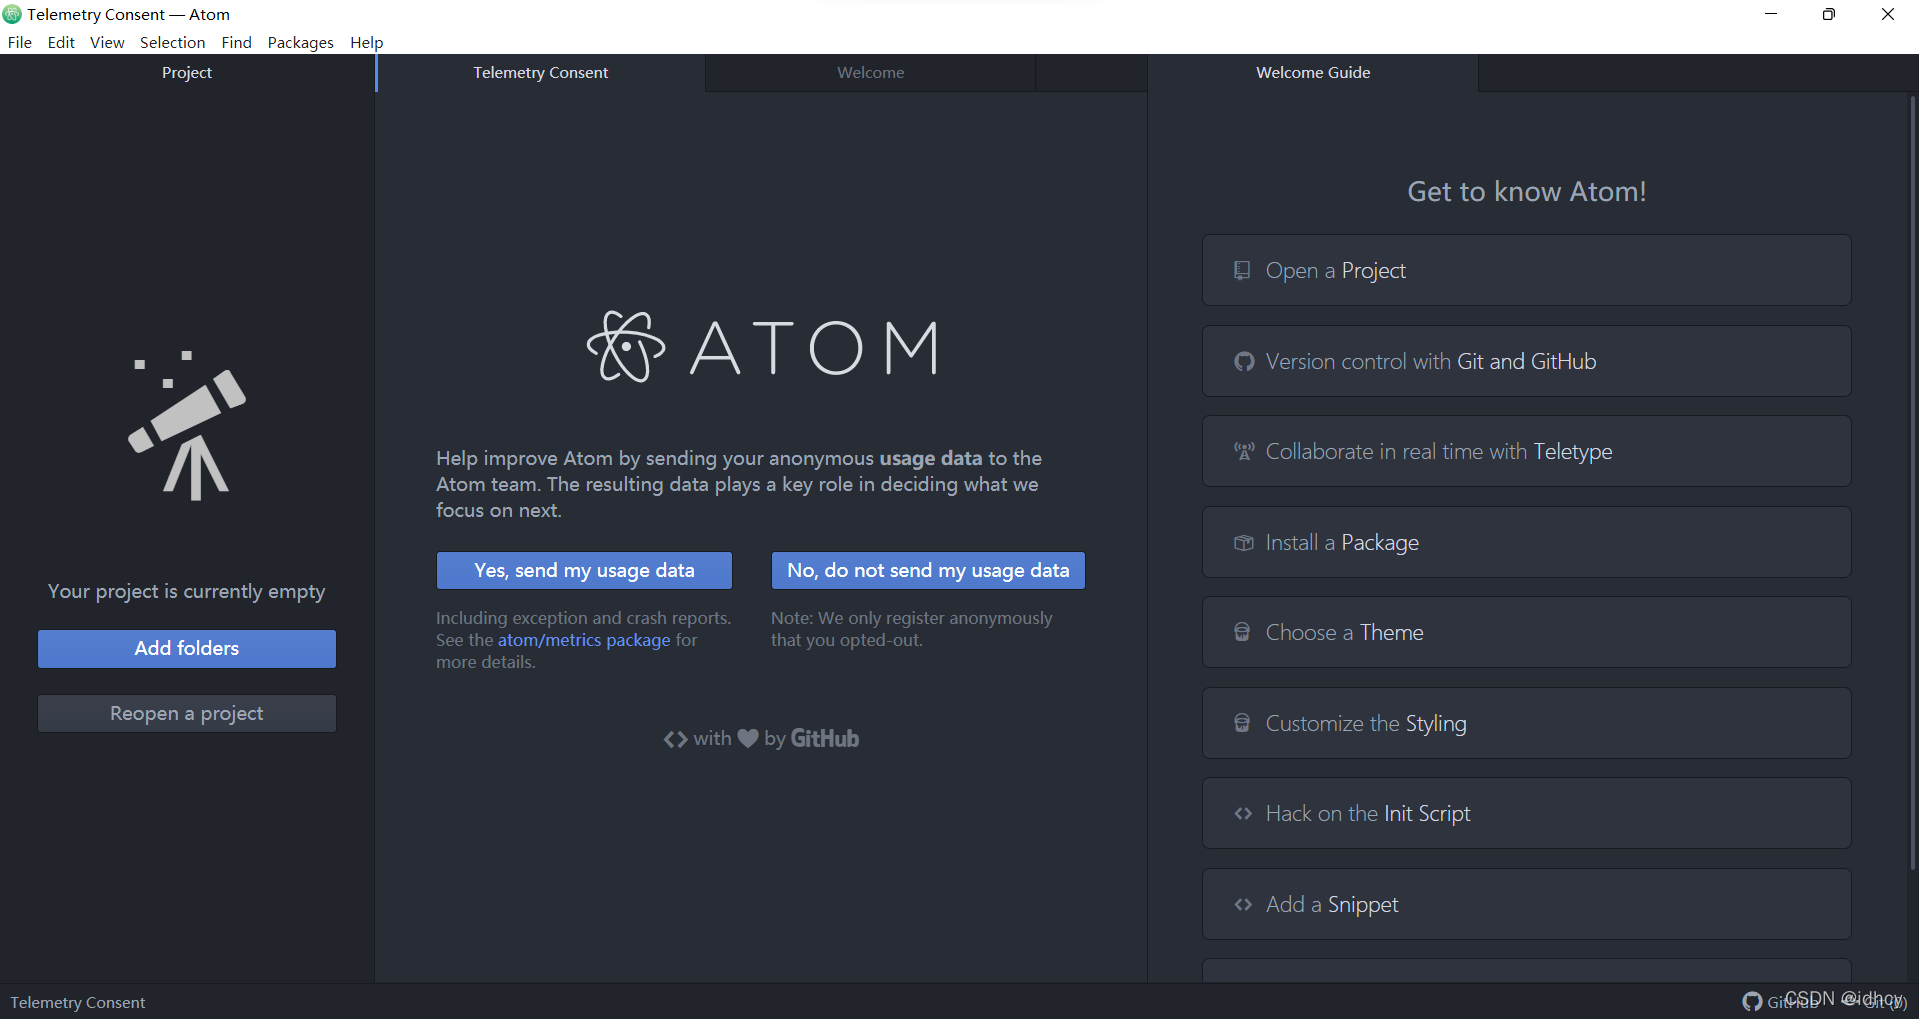
Task: Click the GitHub icon in status bar
Action: [1752, 1001]
